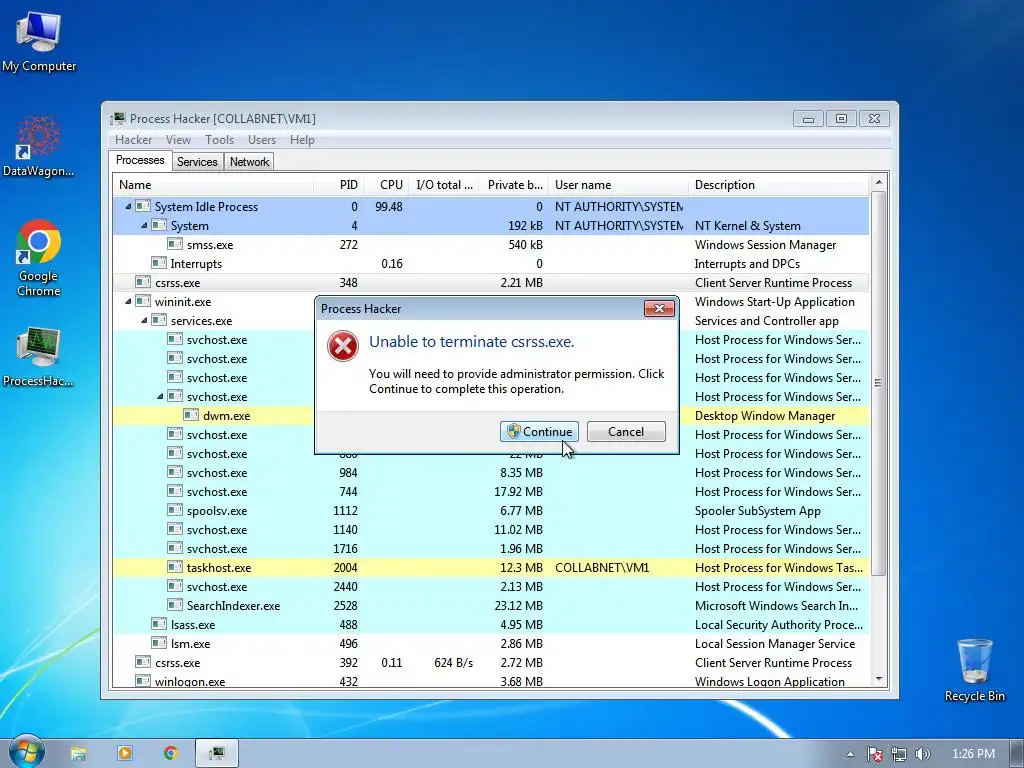Click the Process Hacker window title bar icon
1024x768 pixels.
click(x=118, y=118)
